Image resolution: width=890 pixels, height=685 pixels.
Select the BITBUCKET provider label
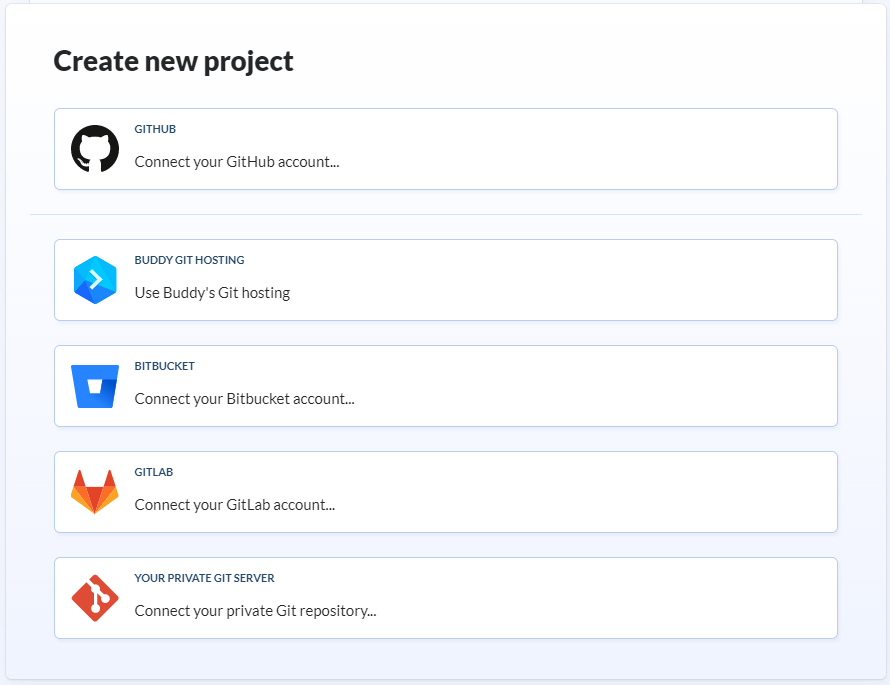[164, 367]
